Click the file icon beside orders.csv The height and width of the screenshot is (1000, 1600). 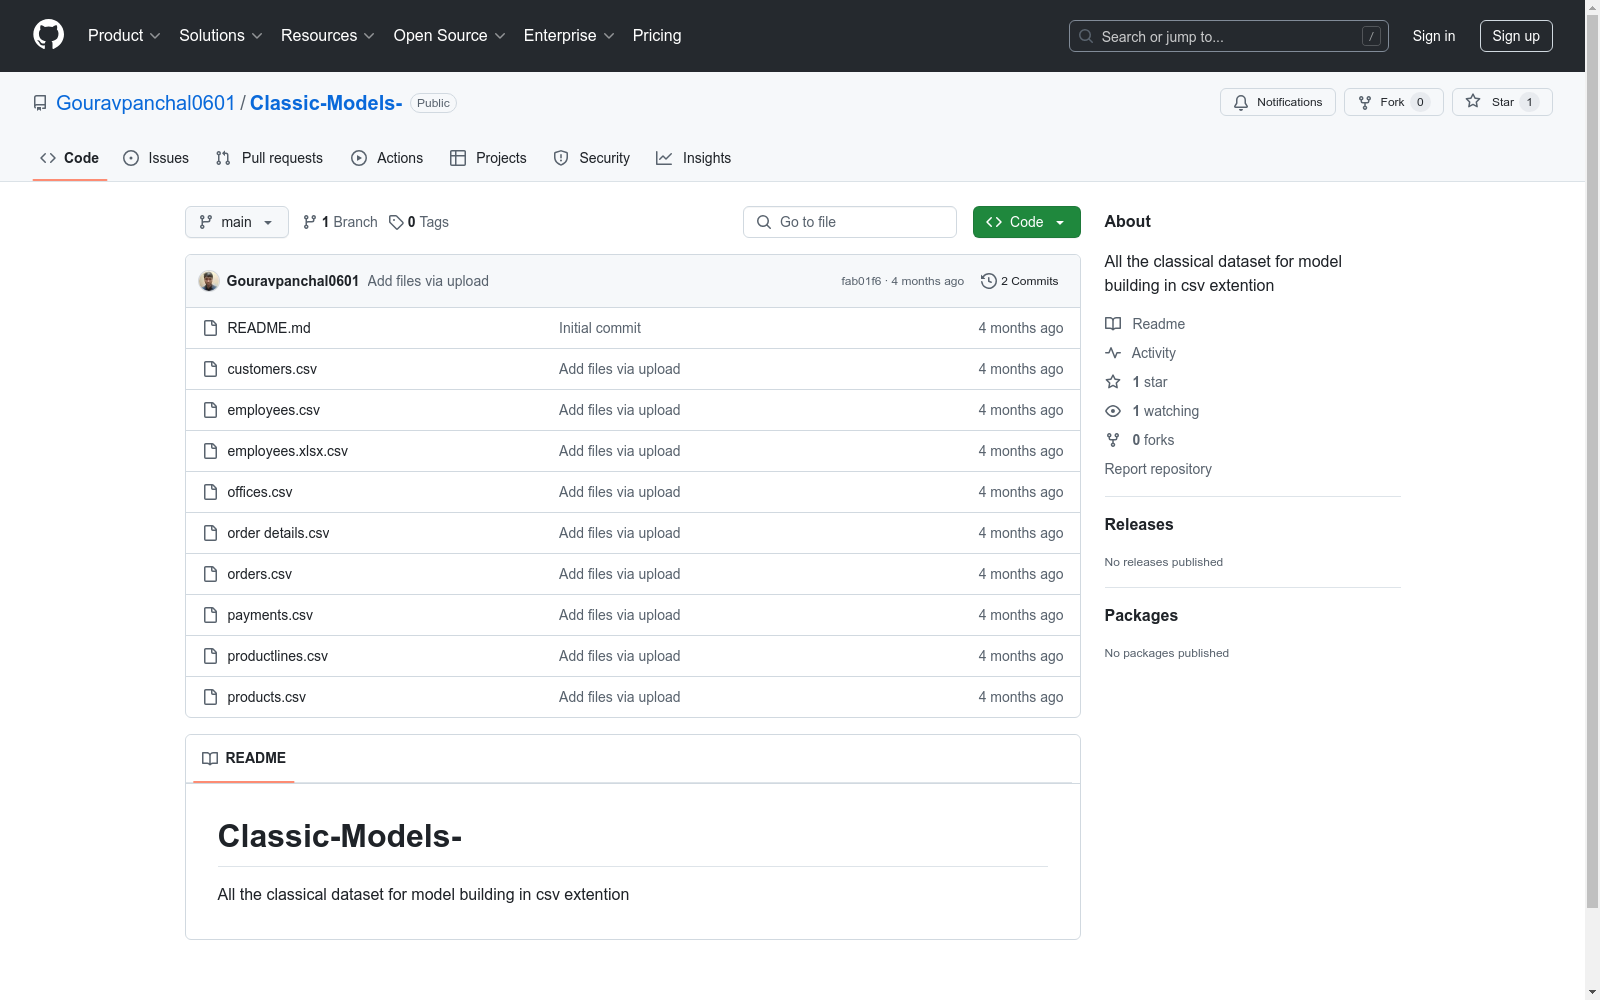click(x=210, y=574)
